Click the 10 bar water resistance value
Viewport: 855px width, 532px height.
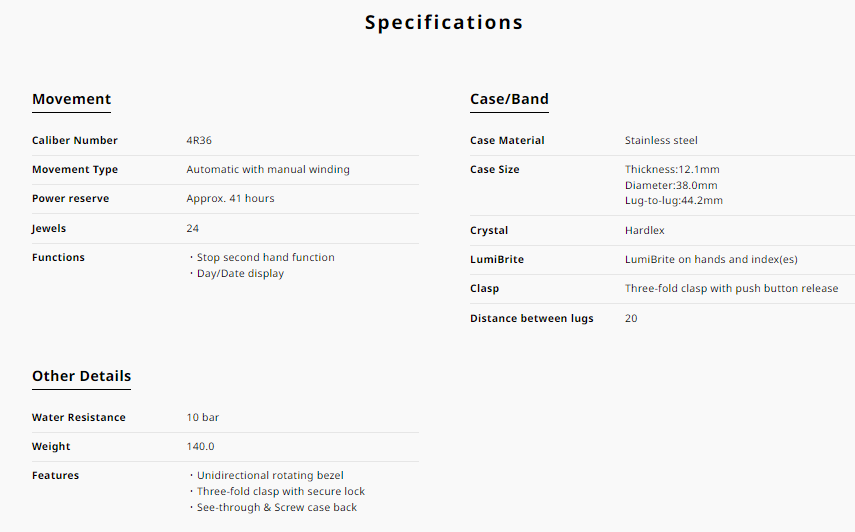pyautogui.click(x=202, y=418)
